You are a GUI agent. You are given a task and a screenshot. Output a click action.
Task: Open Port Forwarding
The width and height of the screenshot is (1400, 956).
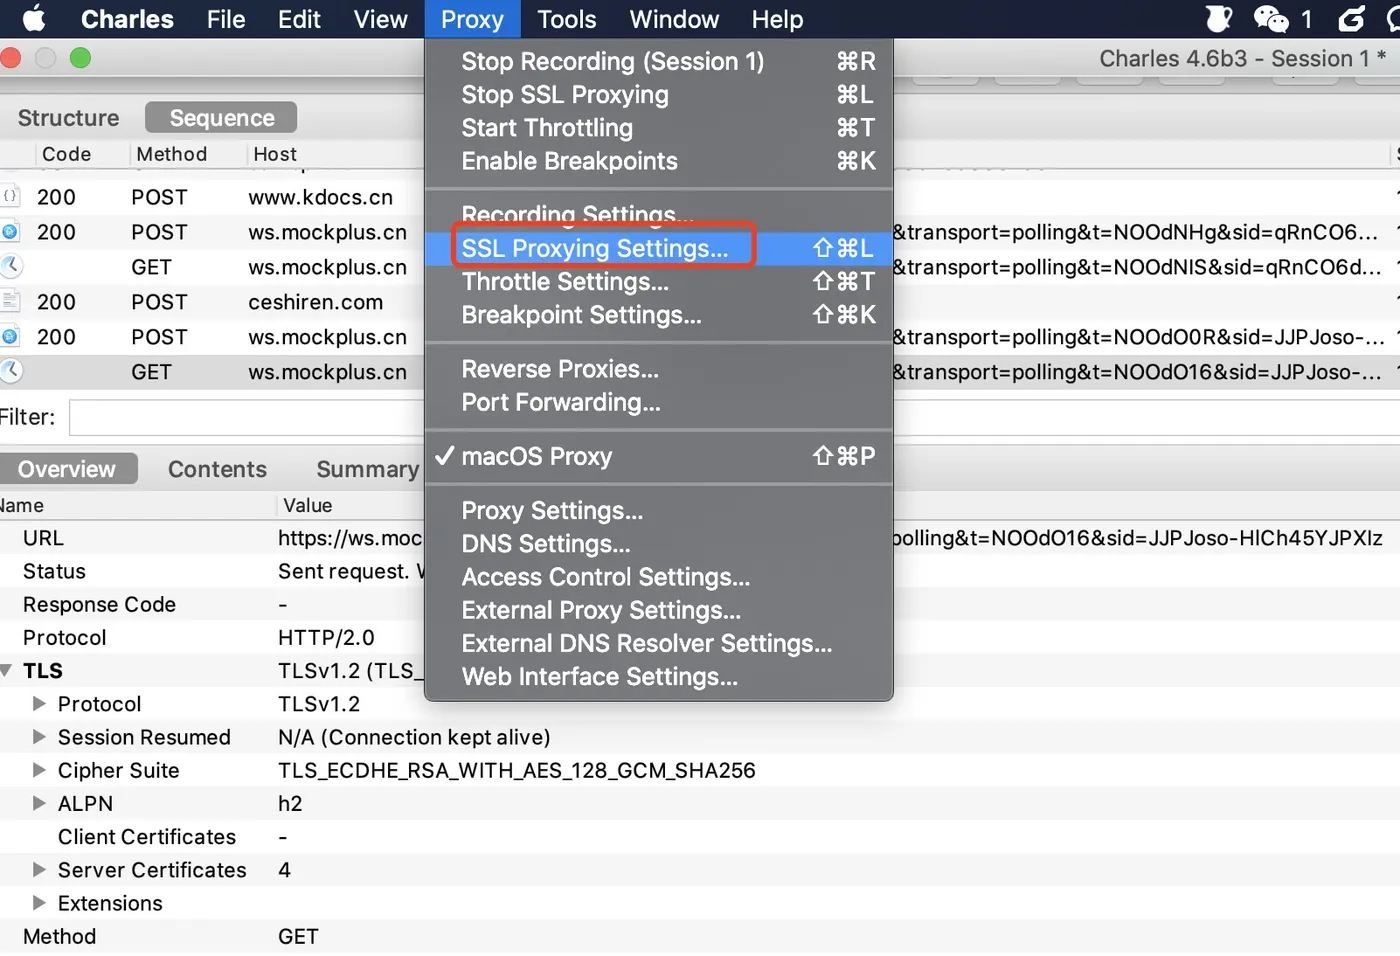tap(658, 402)
